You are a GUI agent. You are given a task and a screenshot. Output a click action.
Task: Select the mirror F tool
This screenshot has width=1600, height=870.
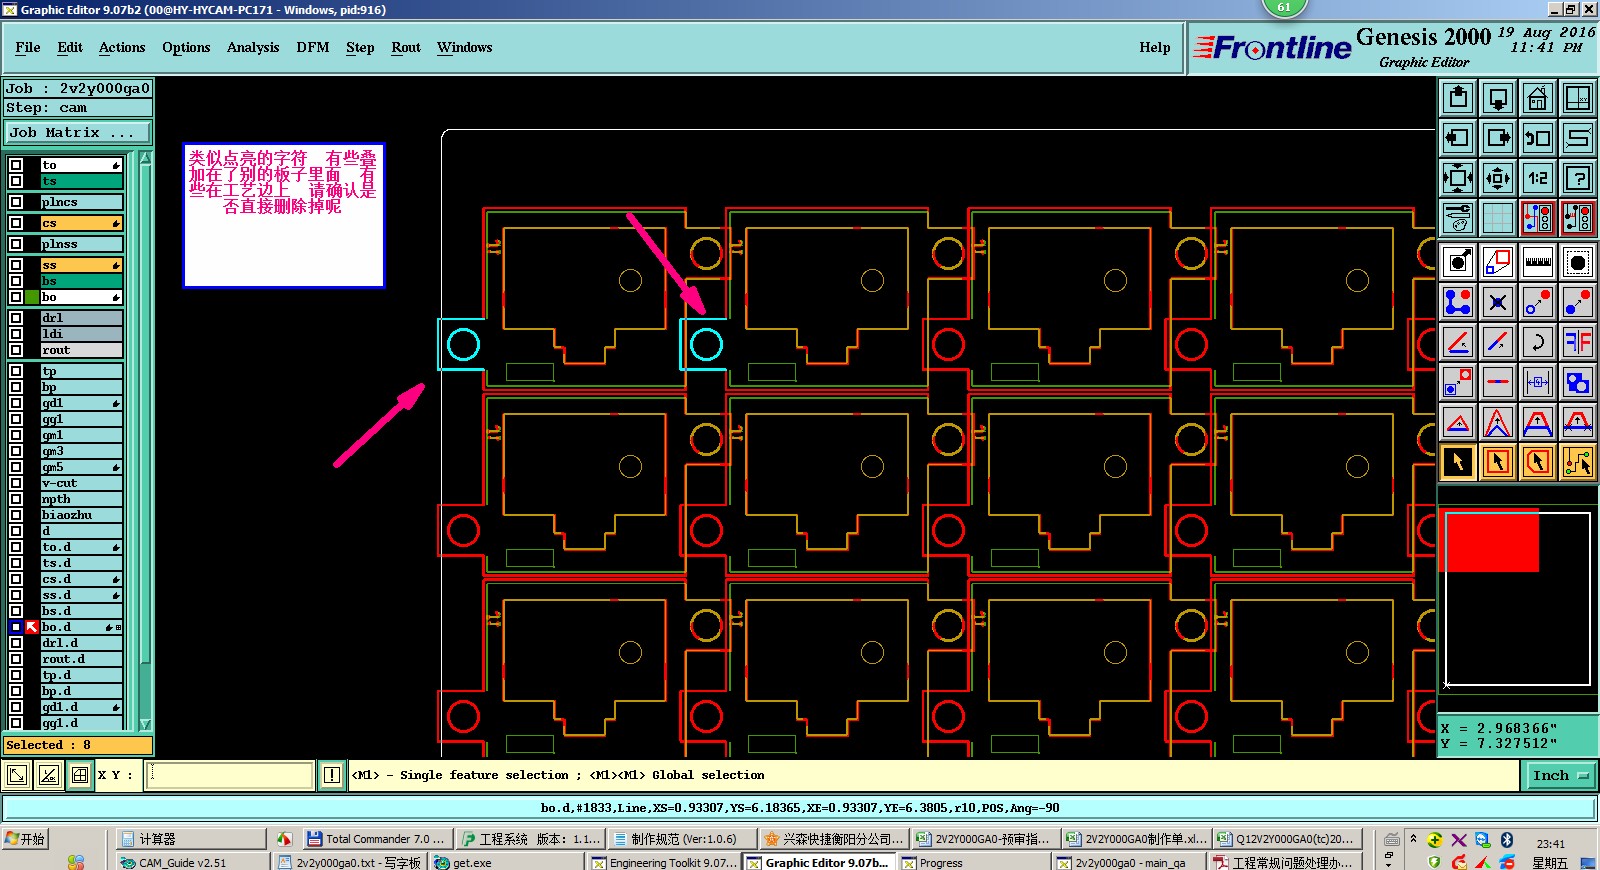(1578, 342)
